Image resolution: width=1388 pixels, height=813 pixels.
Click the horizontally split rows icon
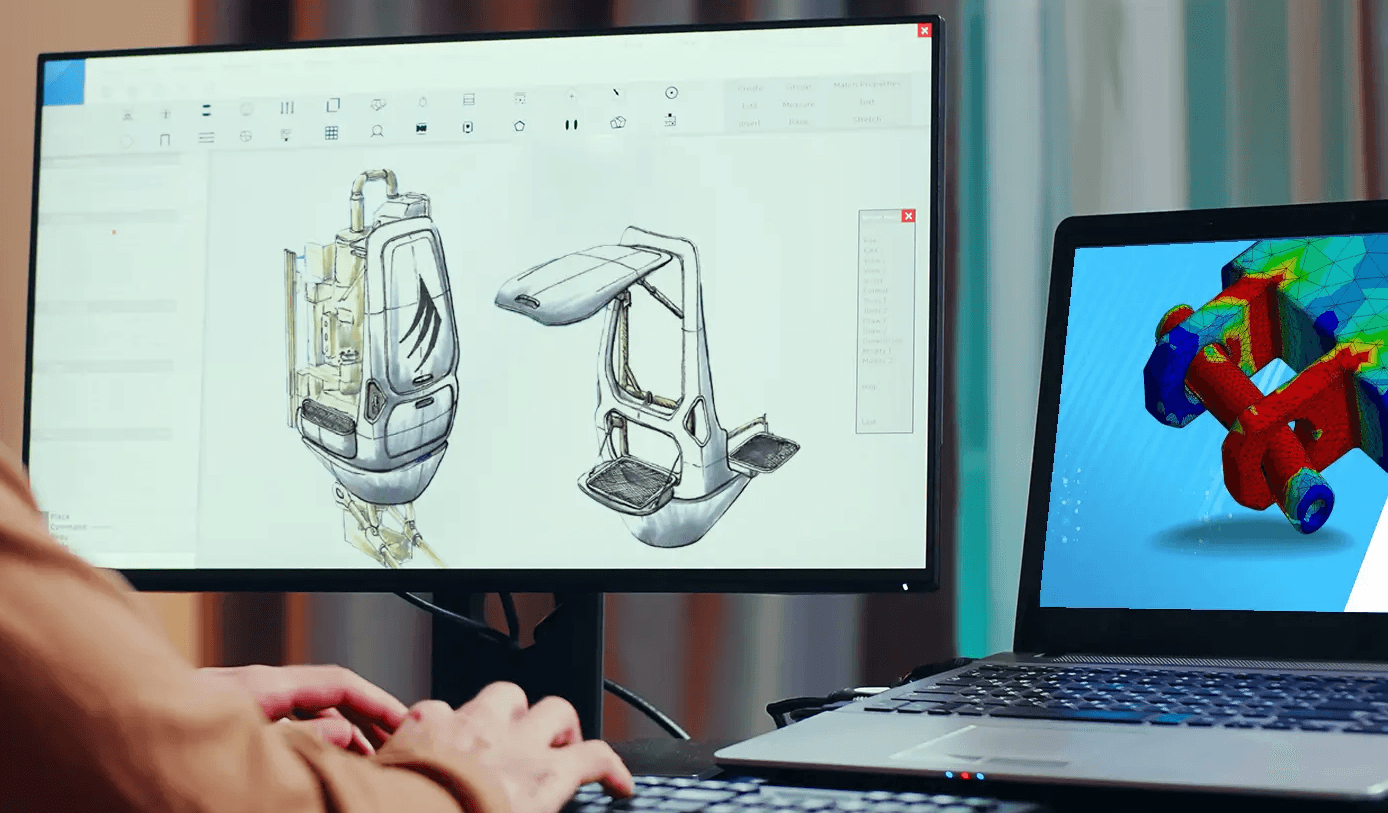tap(468, 100)
